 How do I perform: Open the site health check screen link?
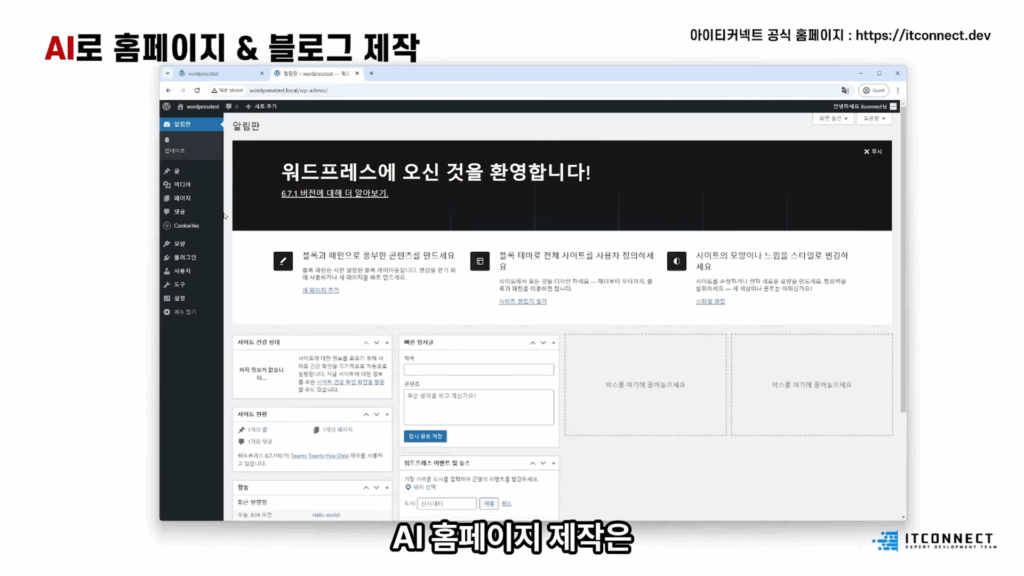351,383
